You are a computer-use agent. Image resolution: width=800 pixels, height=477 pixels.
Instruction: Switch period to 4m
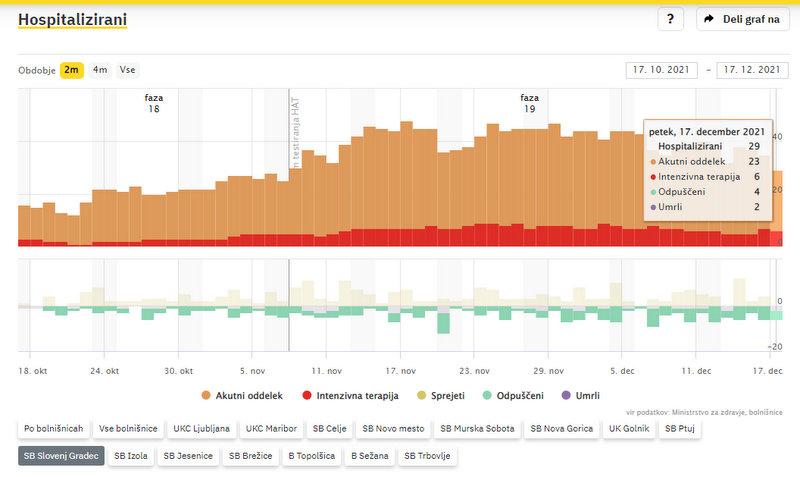[x=100, y=70]
